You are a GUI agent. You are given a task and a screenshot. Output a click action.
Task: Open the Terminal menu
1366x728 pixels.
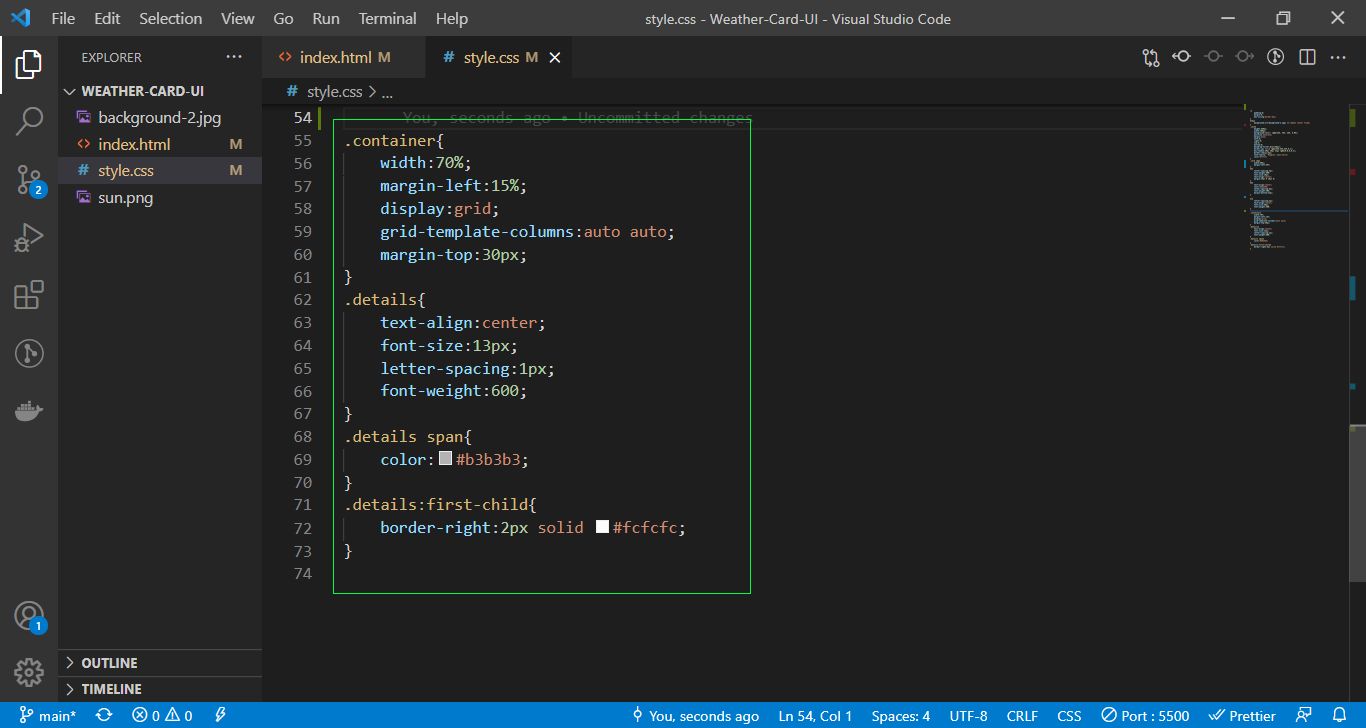click(387, 18)
